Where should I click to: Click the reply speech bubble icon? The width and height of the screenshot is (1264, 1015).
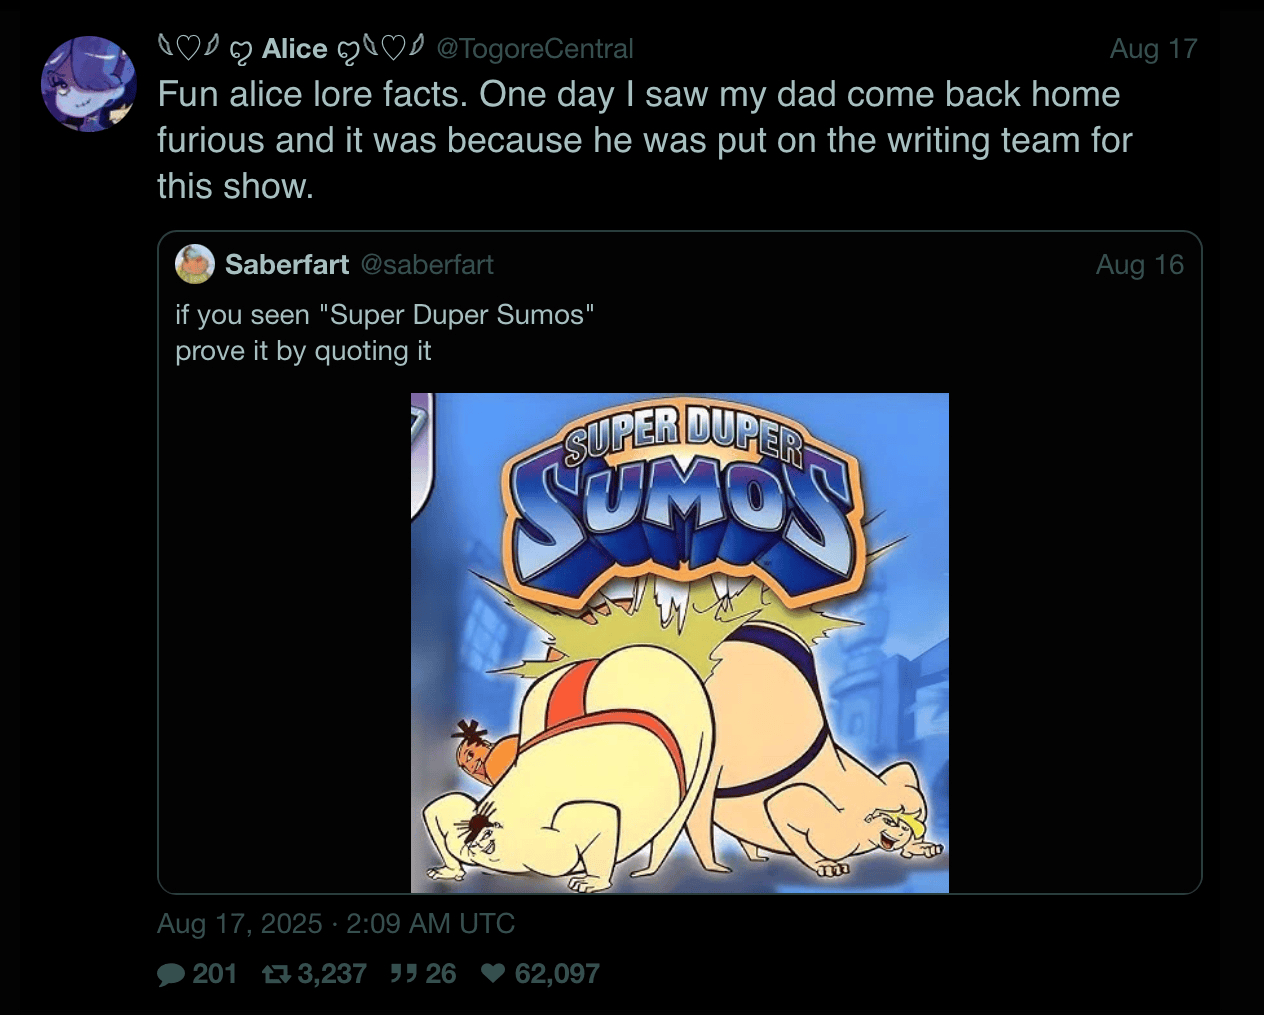[x=171, y=974]
